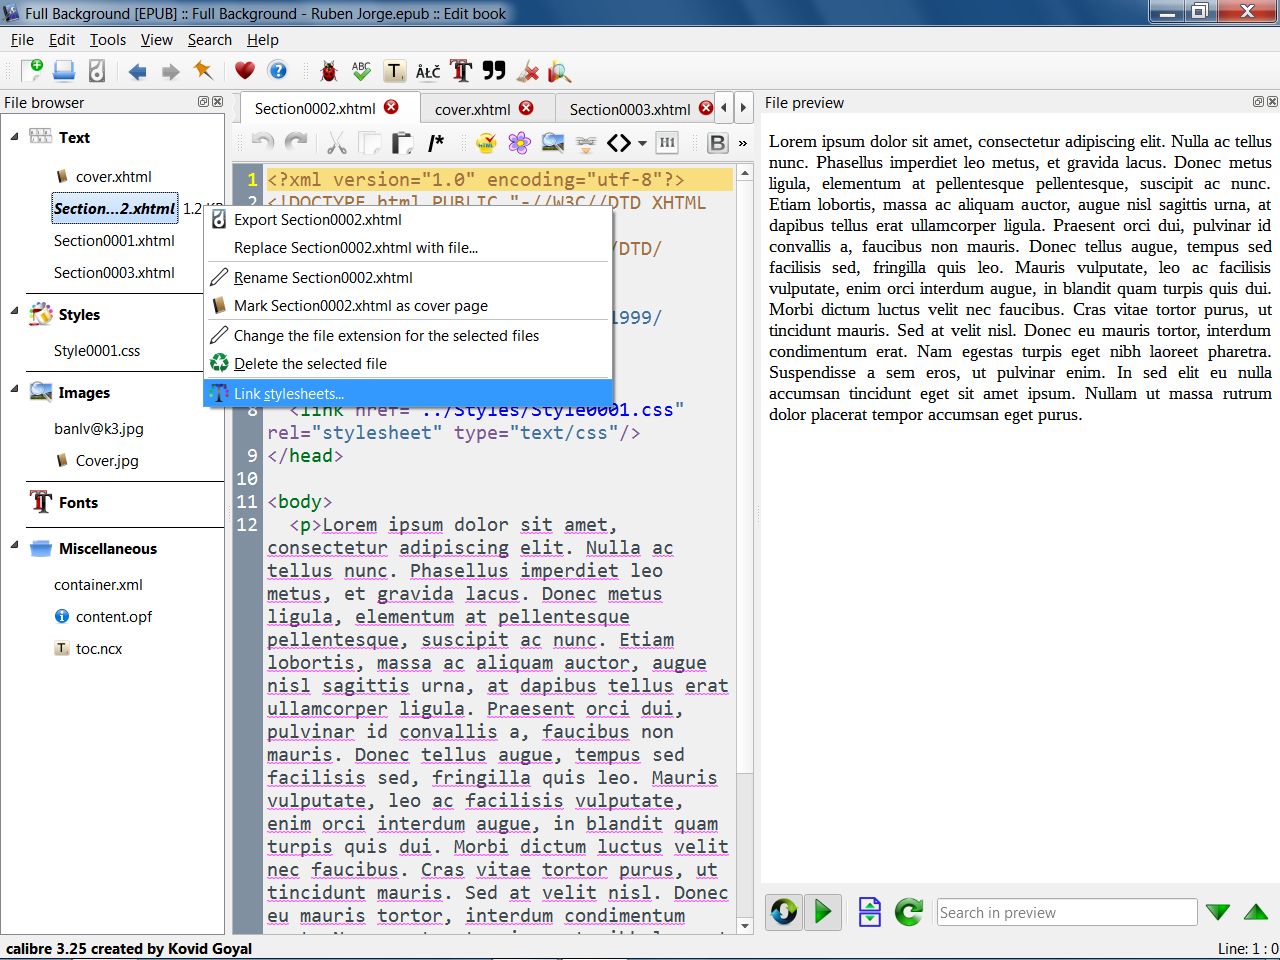Click the new file icon in toolbar
Screen dimensions: 1280x960
coord(32,70)
